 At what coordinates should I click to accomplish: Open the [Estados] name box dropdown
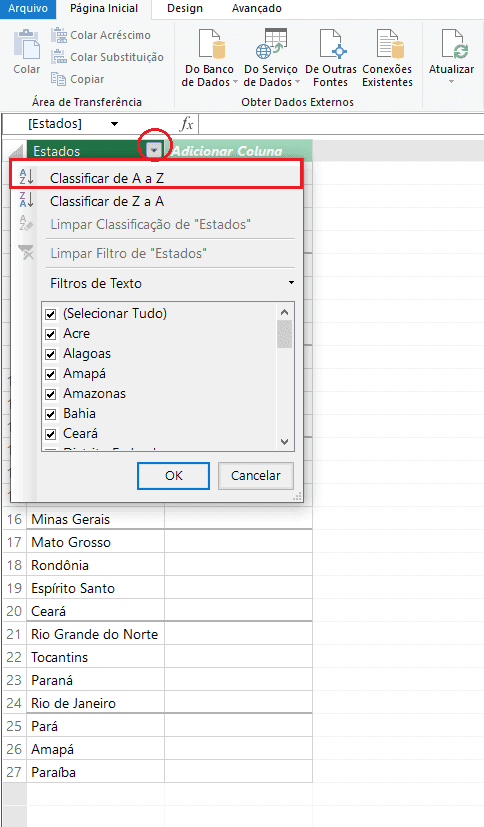pos(114,124)
